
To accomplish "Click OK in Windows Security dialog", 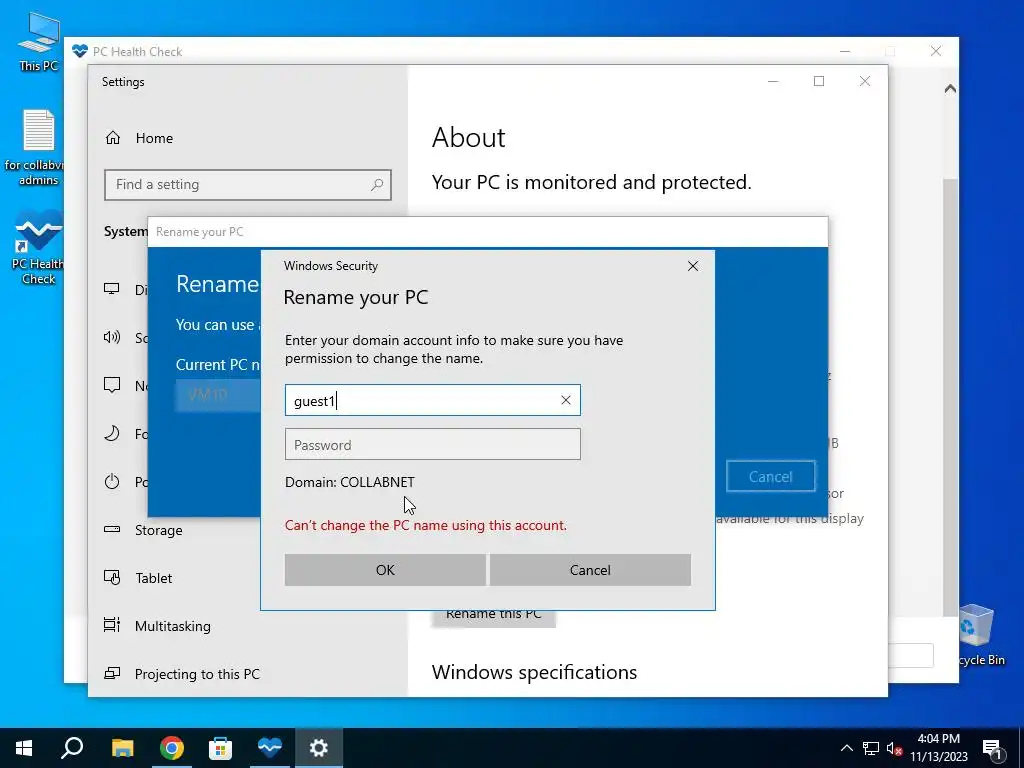I will tap(385, 569).
